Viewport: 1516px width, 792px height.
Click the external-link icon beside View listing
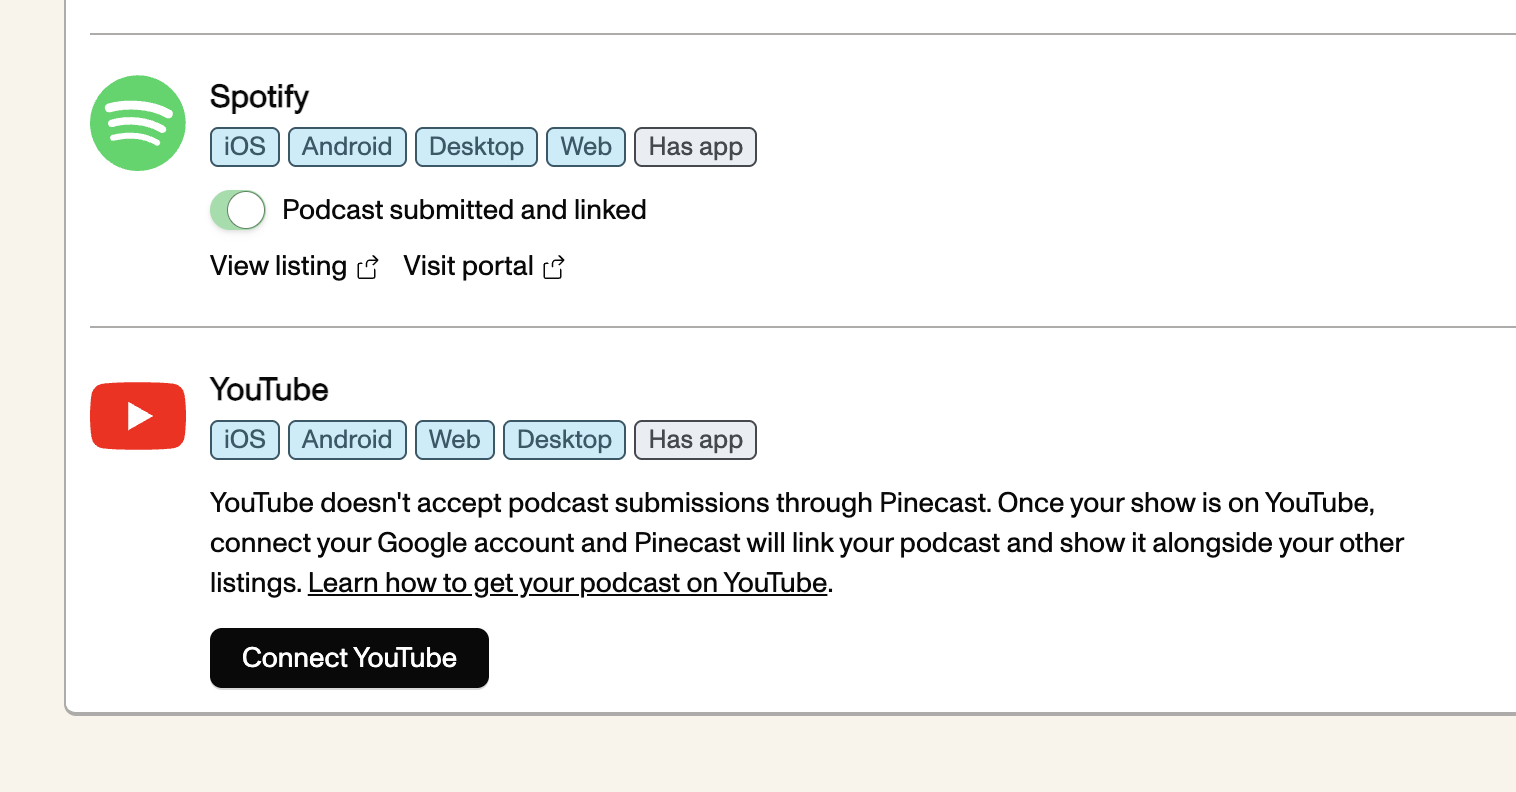coord(368,267)
